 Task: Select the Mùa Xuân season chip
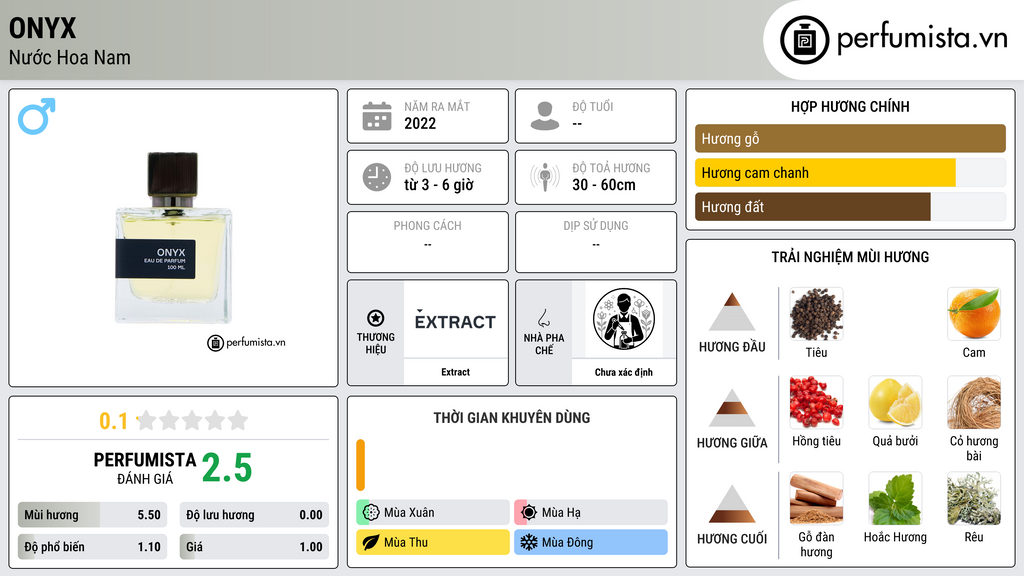433,513
